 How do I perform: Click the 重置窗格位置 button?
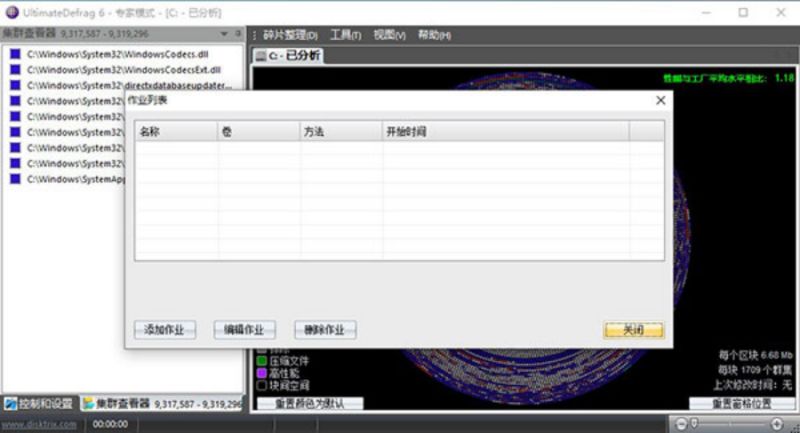coord(742,404)
